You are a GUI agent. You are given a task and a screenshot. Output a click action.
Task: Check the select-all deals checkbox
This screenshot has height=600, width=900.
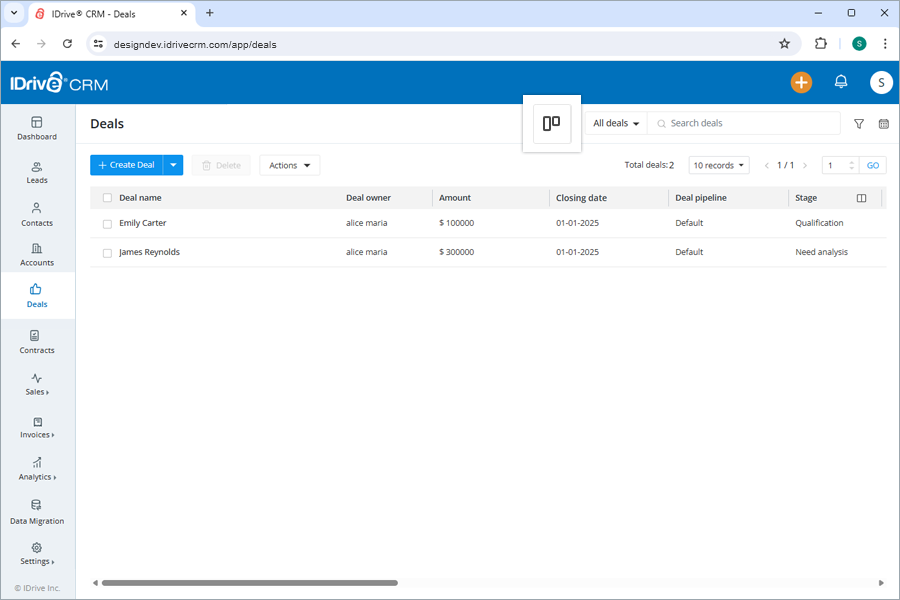(x=107, y=197)
